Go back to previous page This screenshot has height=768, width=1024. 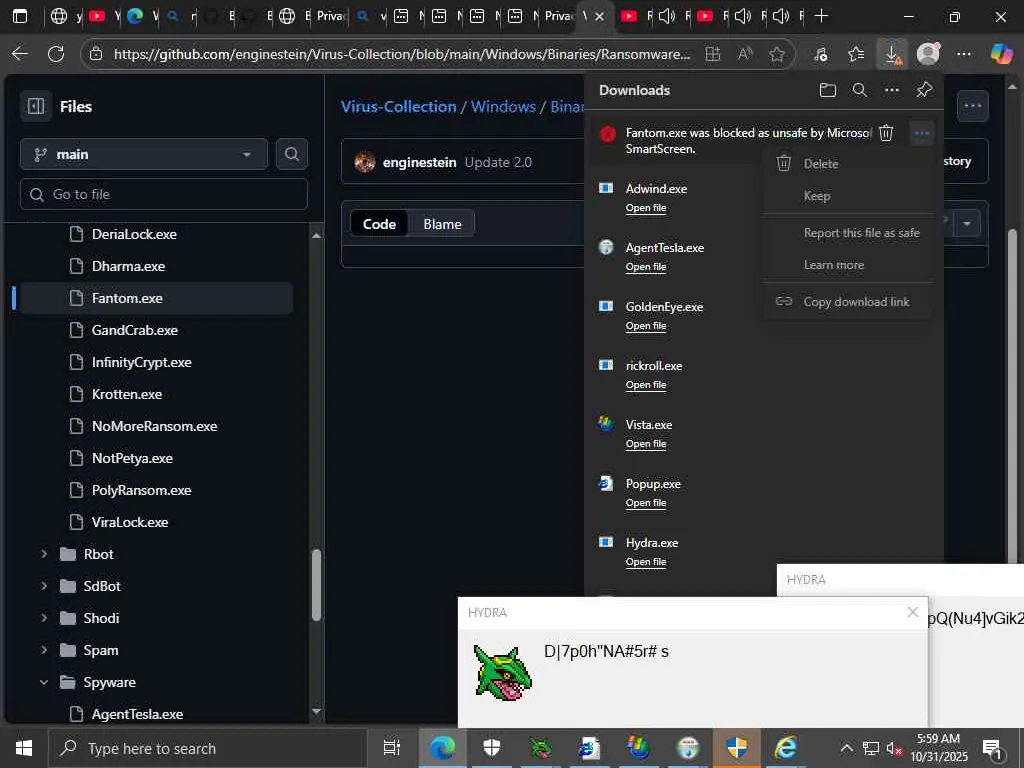pos(20,54)
